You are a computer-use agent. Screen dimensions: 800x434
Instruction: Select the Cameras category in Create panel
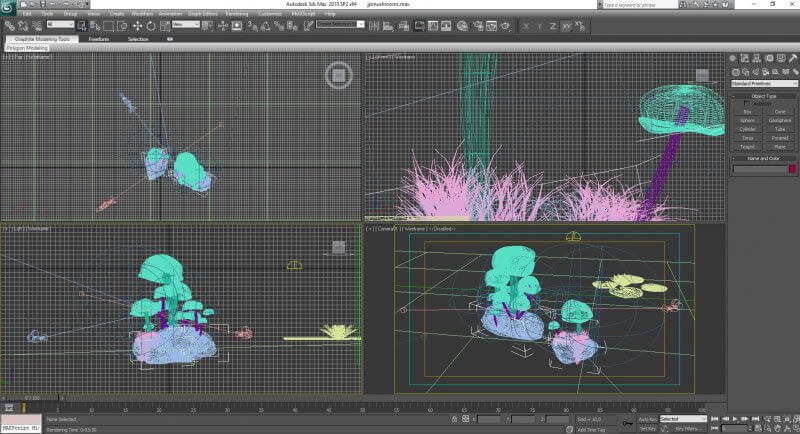tap(765, 72)
